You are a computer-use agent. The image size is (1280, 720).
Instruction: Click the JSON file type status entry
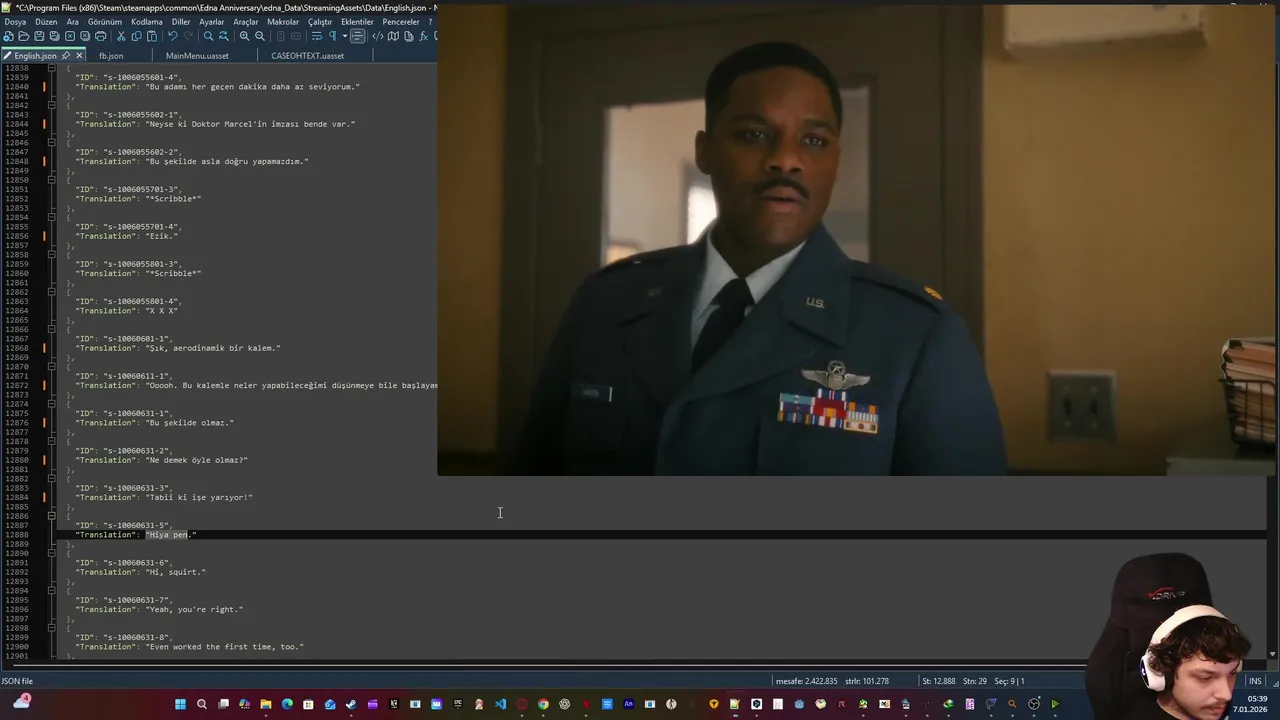coord(17,681)
